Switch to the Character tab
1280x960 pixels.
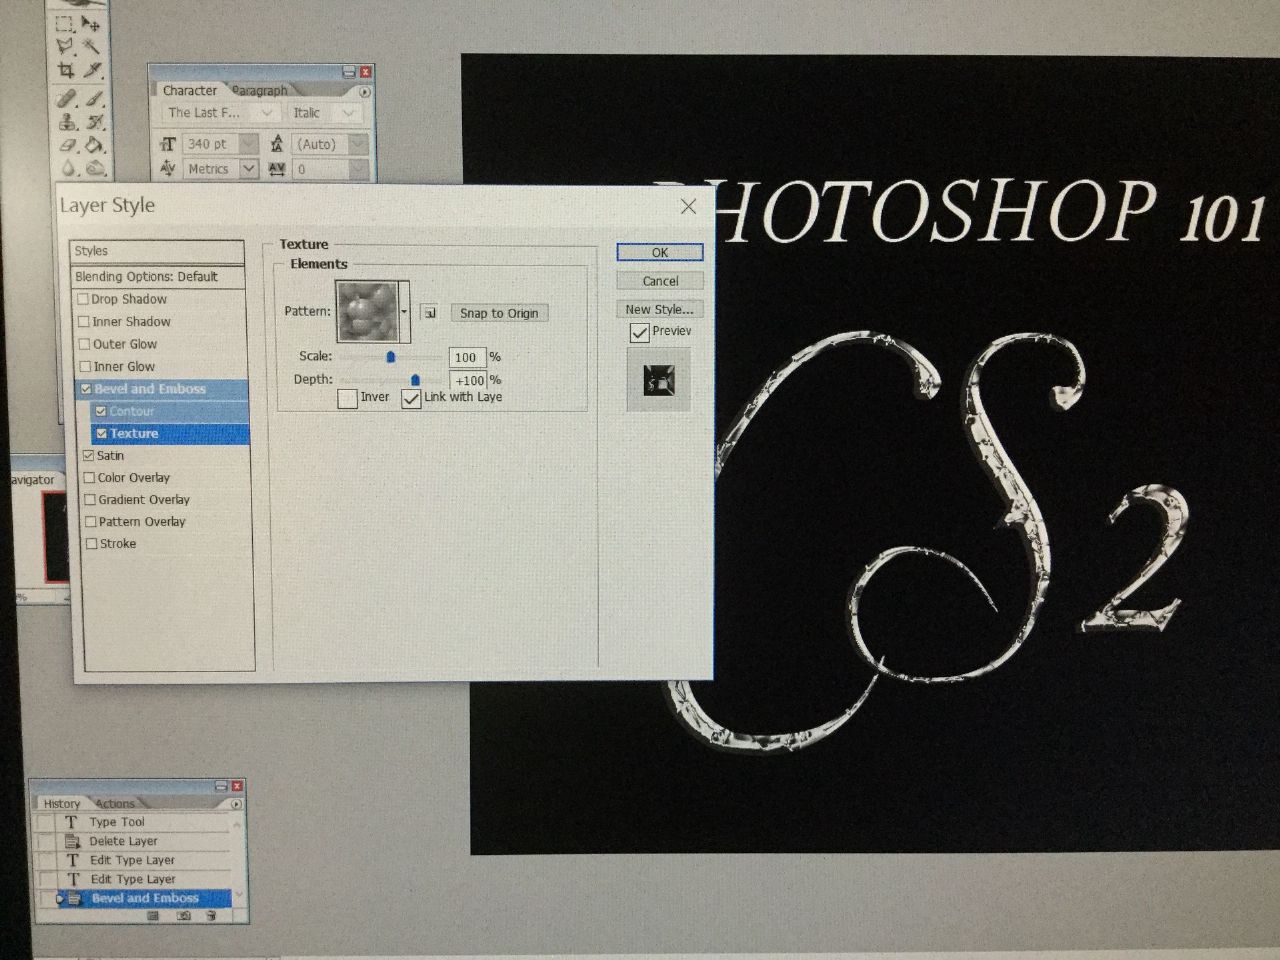click(x=190, y=90)
